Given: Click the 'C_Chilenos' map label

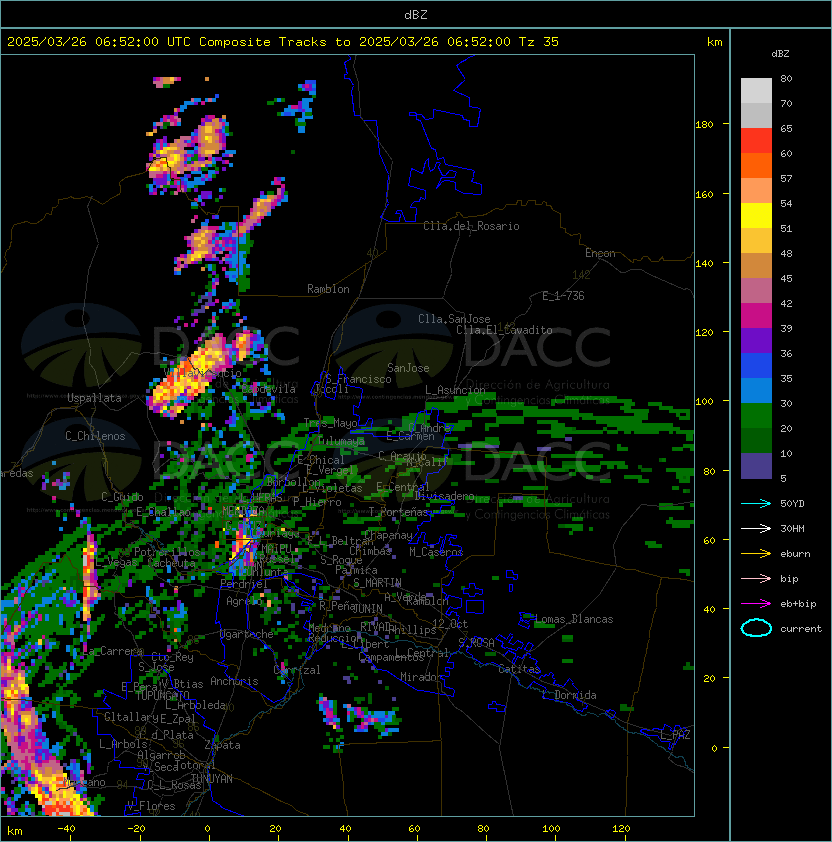Looking at the screenshot, I should pyautogui.click(x=95, y=436).
